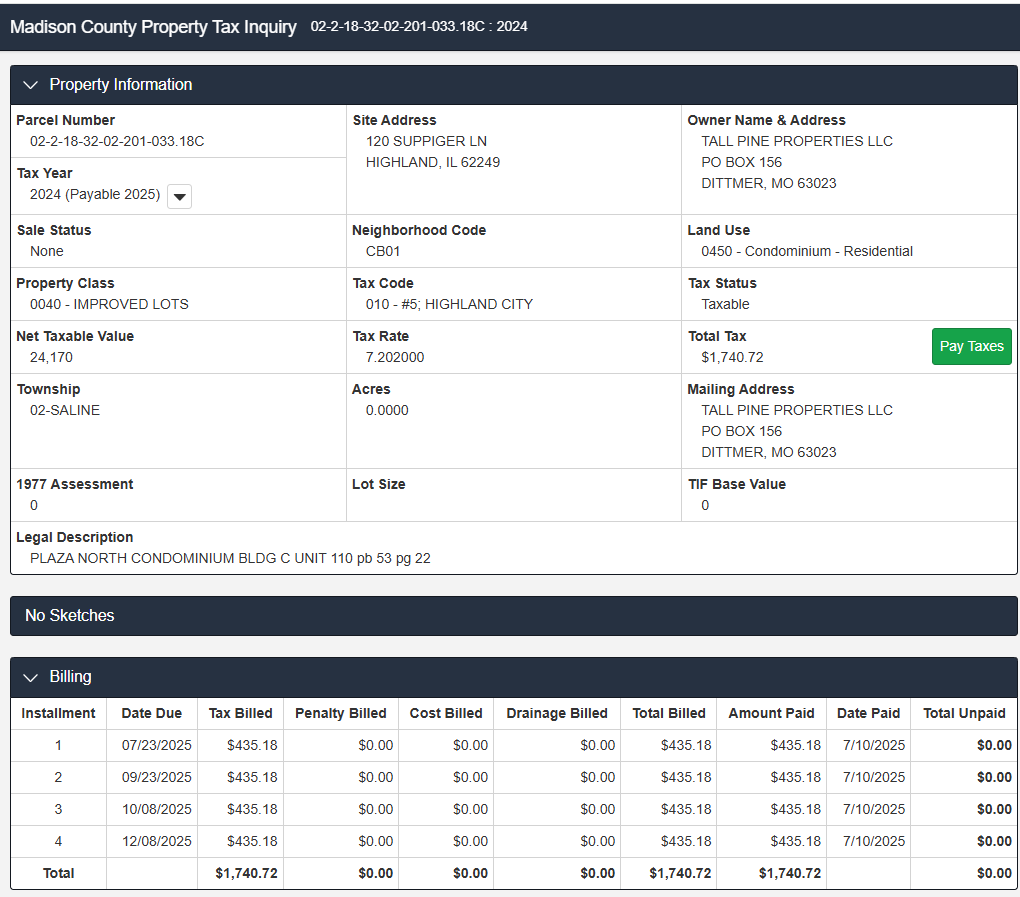1020x897 pixels.
Task: Click the Madison County Property Tax Inquiry title
Action: pyautogui.click(x=153, y=27)
